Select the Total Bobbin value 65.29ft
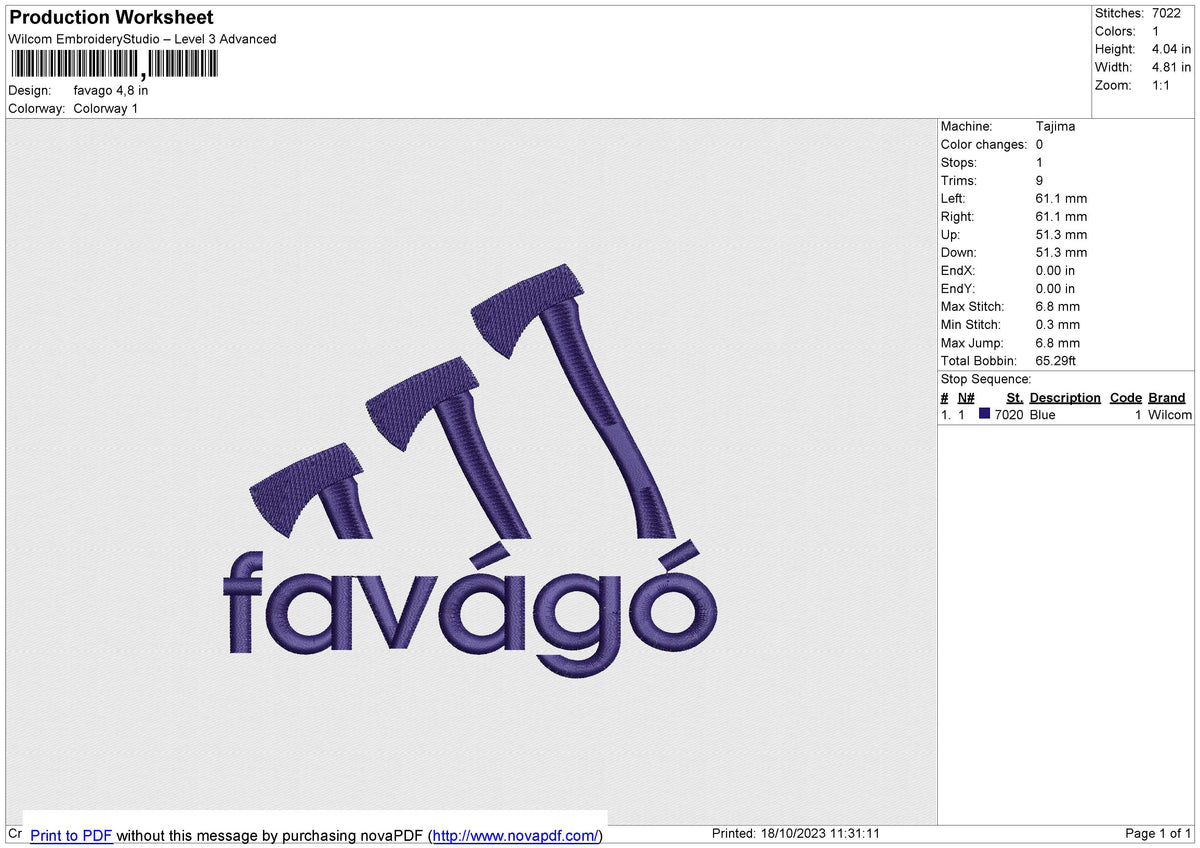 point(1056,360)
